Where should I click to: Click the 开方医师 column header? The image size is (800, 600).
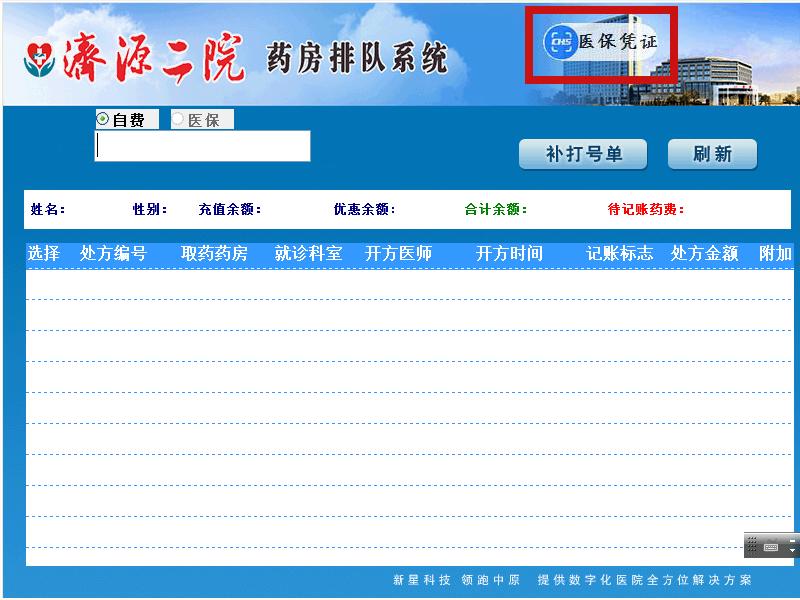point(398,254)
